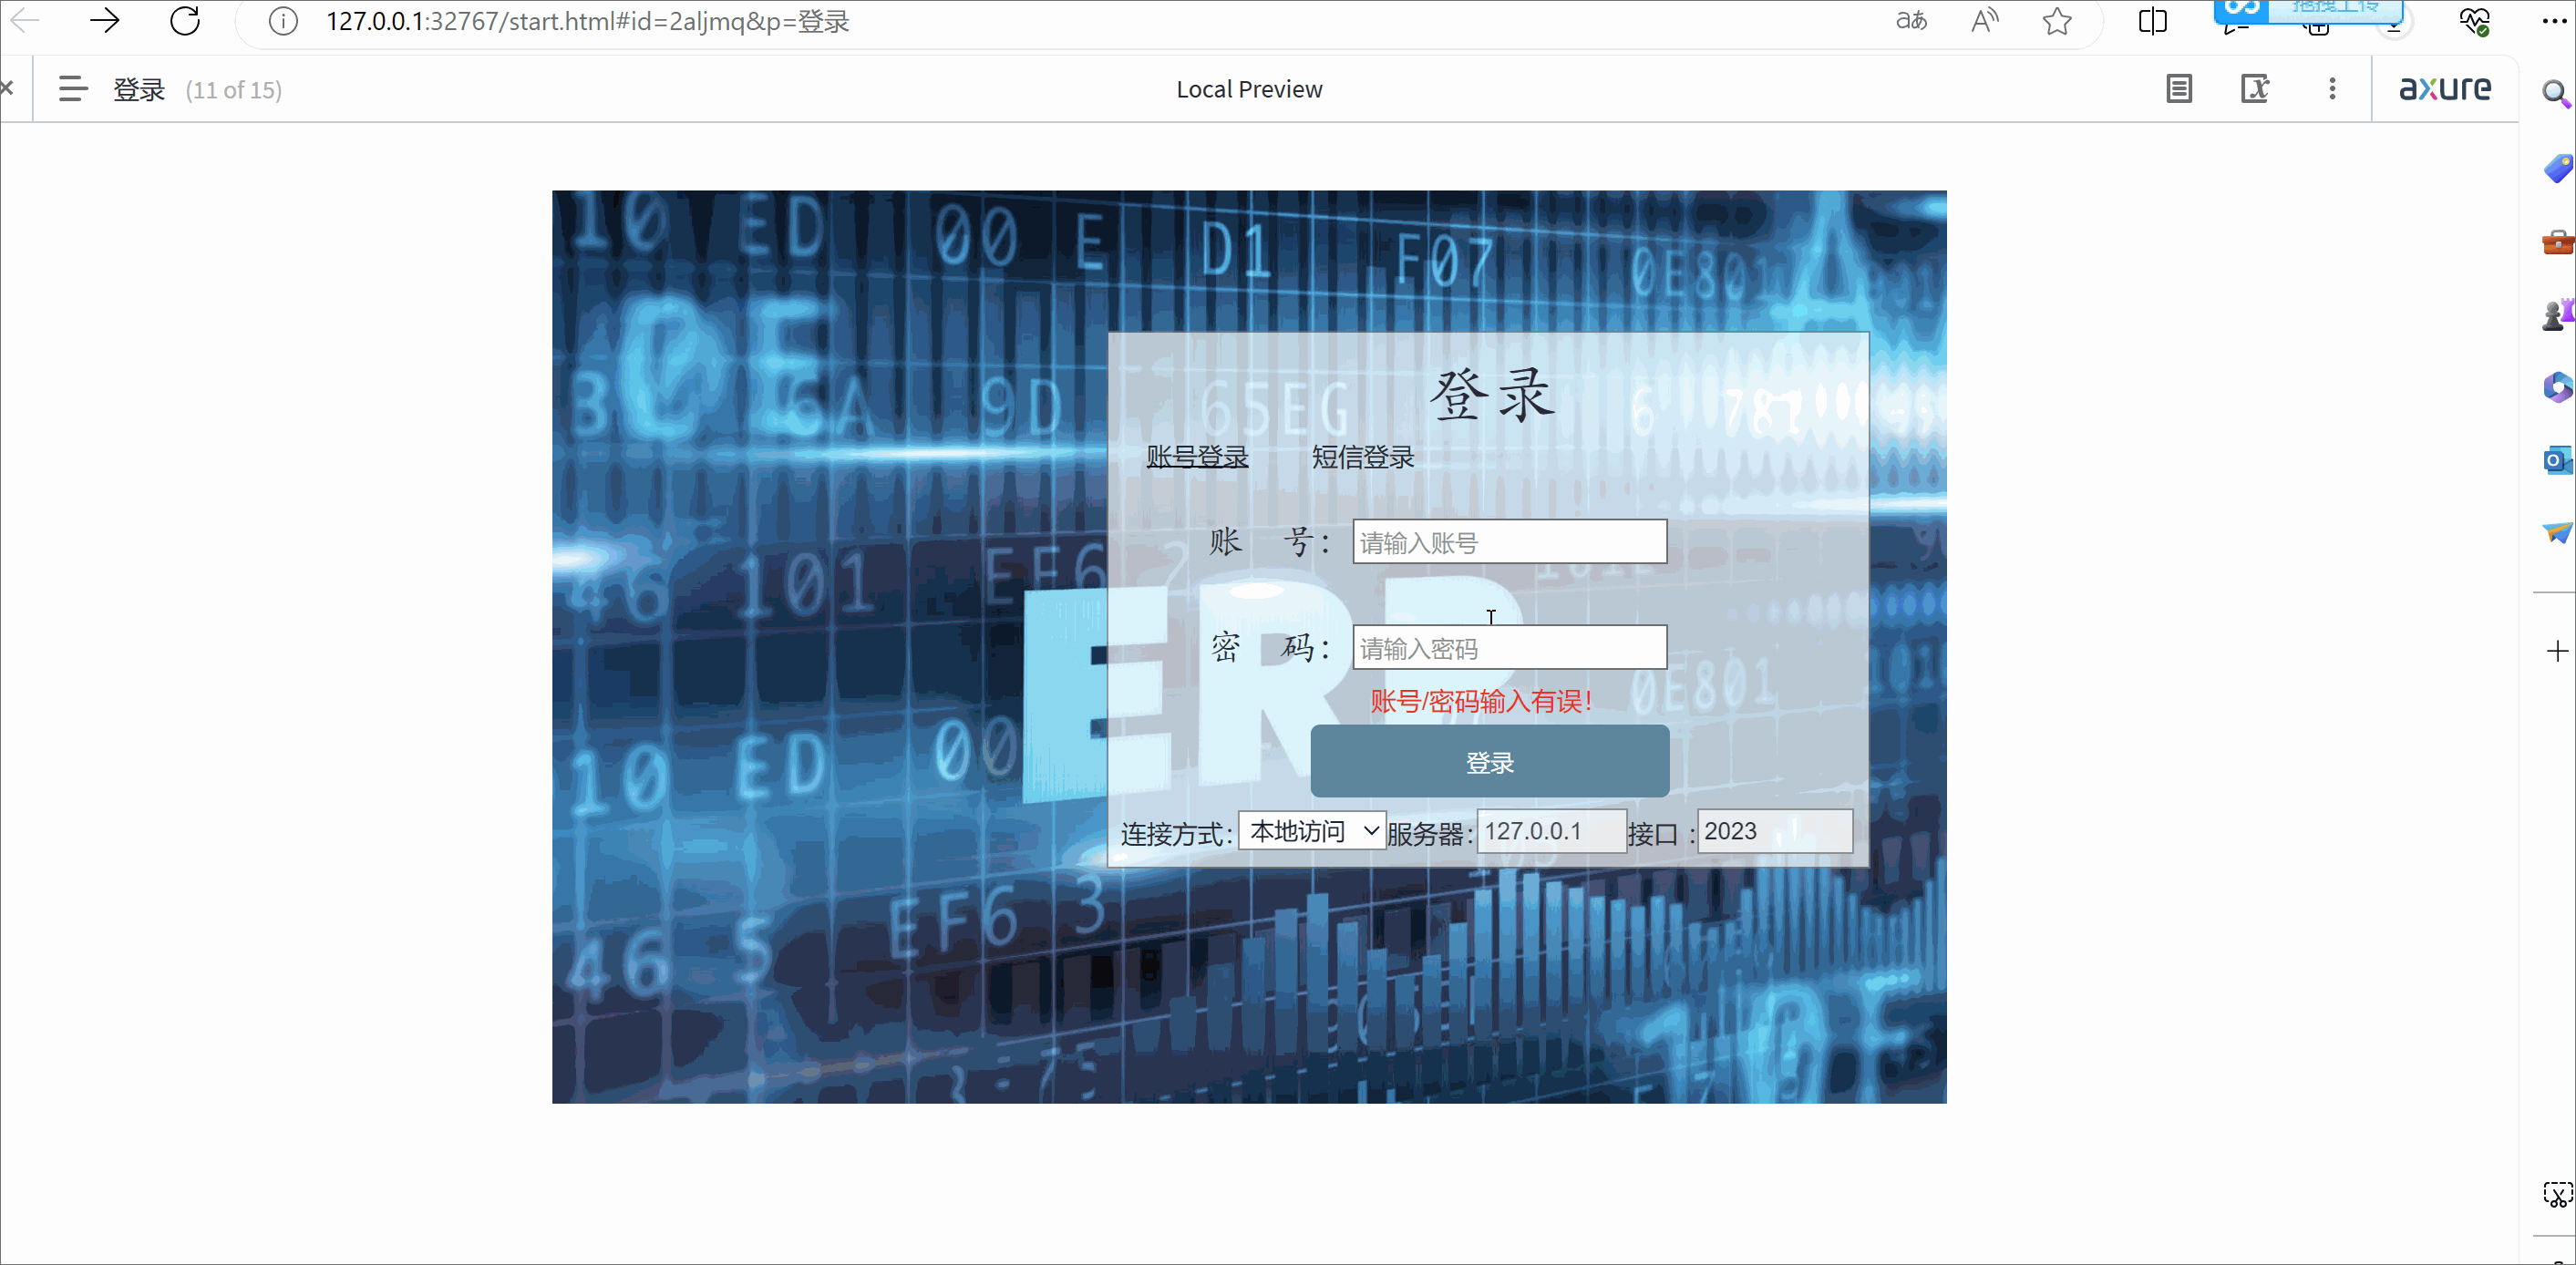Open Axure pages hamburger menu

73,89
